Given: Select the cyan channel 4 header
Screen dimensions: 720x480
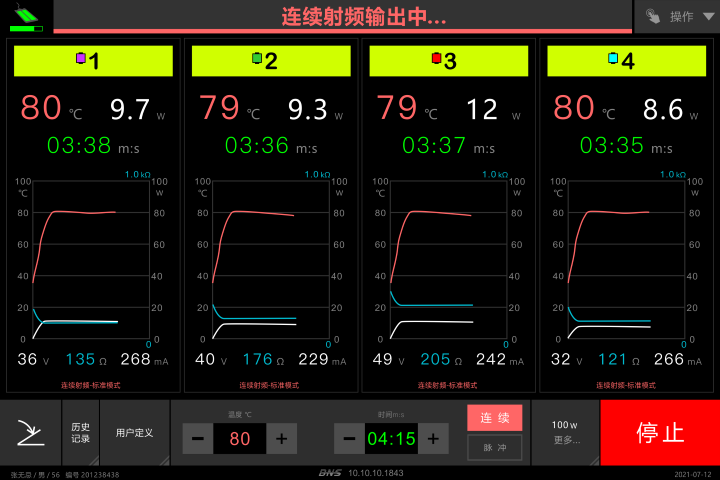Looking at the screenshot, I should (626, 61).
